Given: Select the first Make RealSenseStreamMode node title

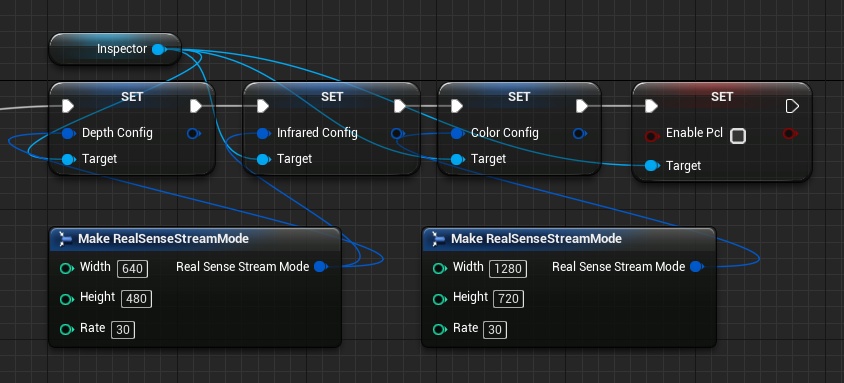Looking at the screenshot, I should pyautogui.click(x=164, y=238).
